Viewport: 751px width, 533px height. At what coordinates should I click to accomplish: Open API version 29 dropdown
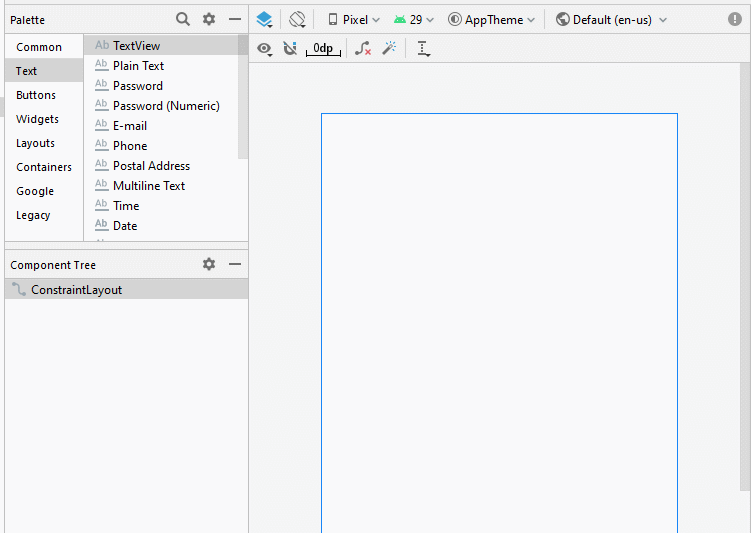(x=414, y=20)
